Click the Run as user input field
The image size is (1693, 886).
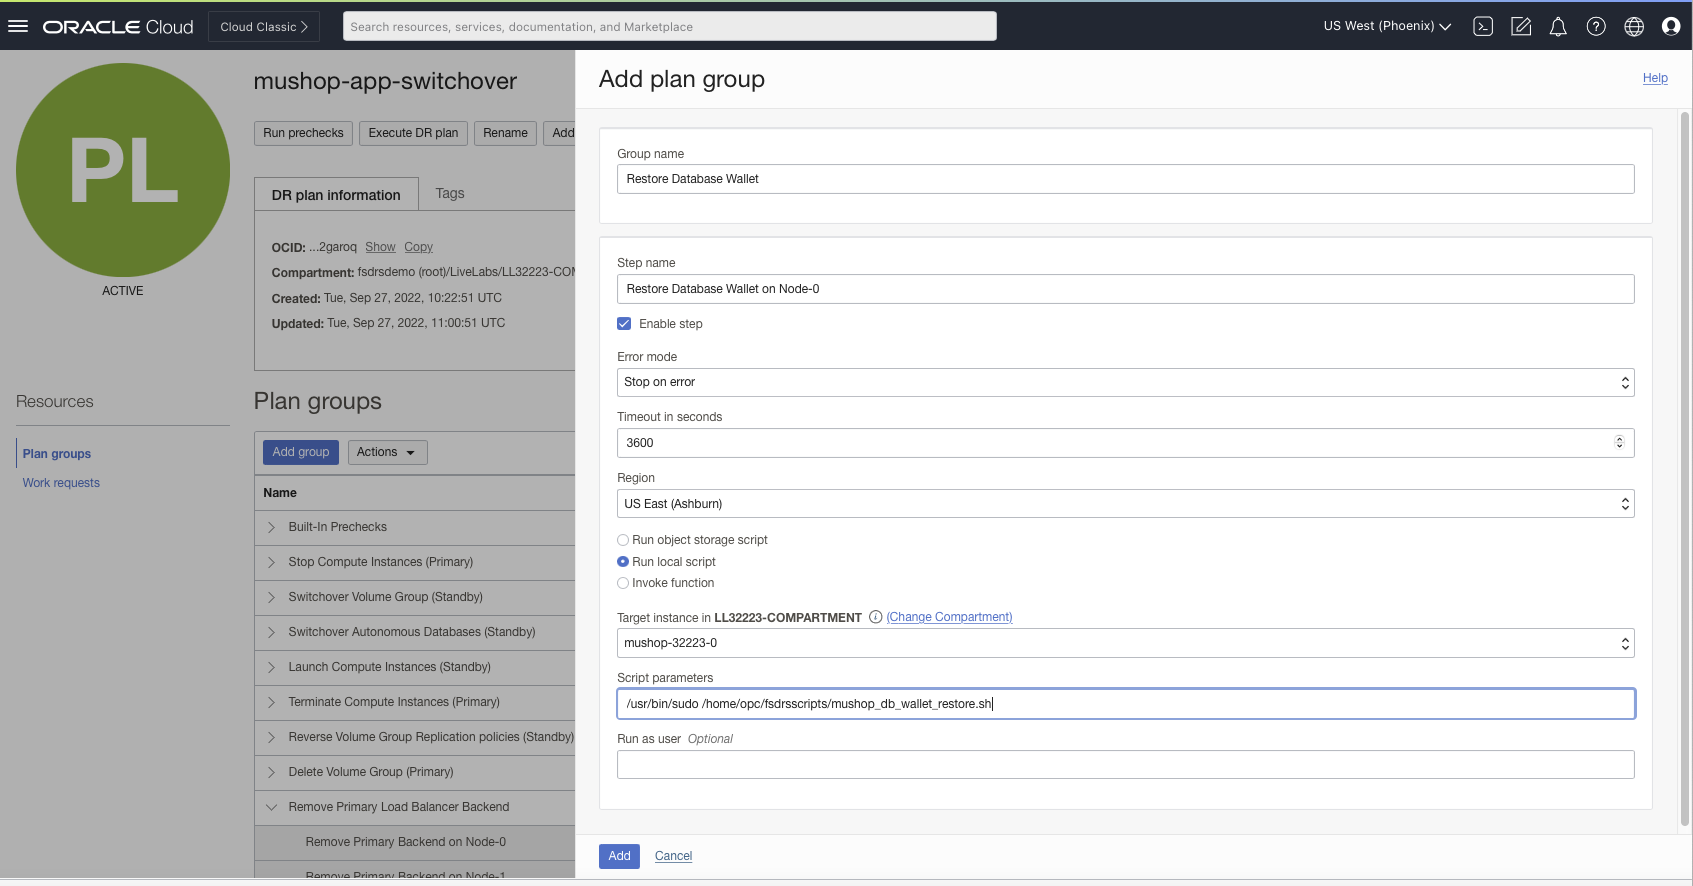1125,765
